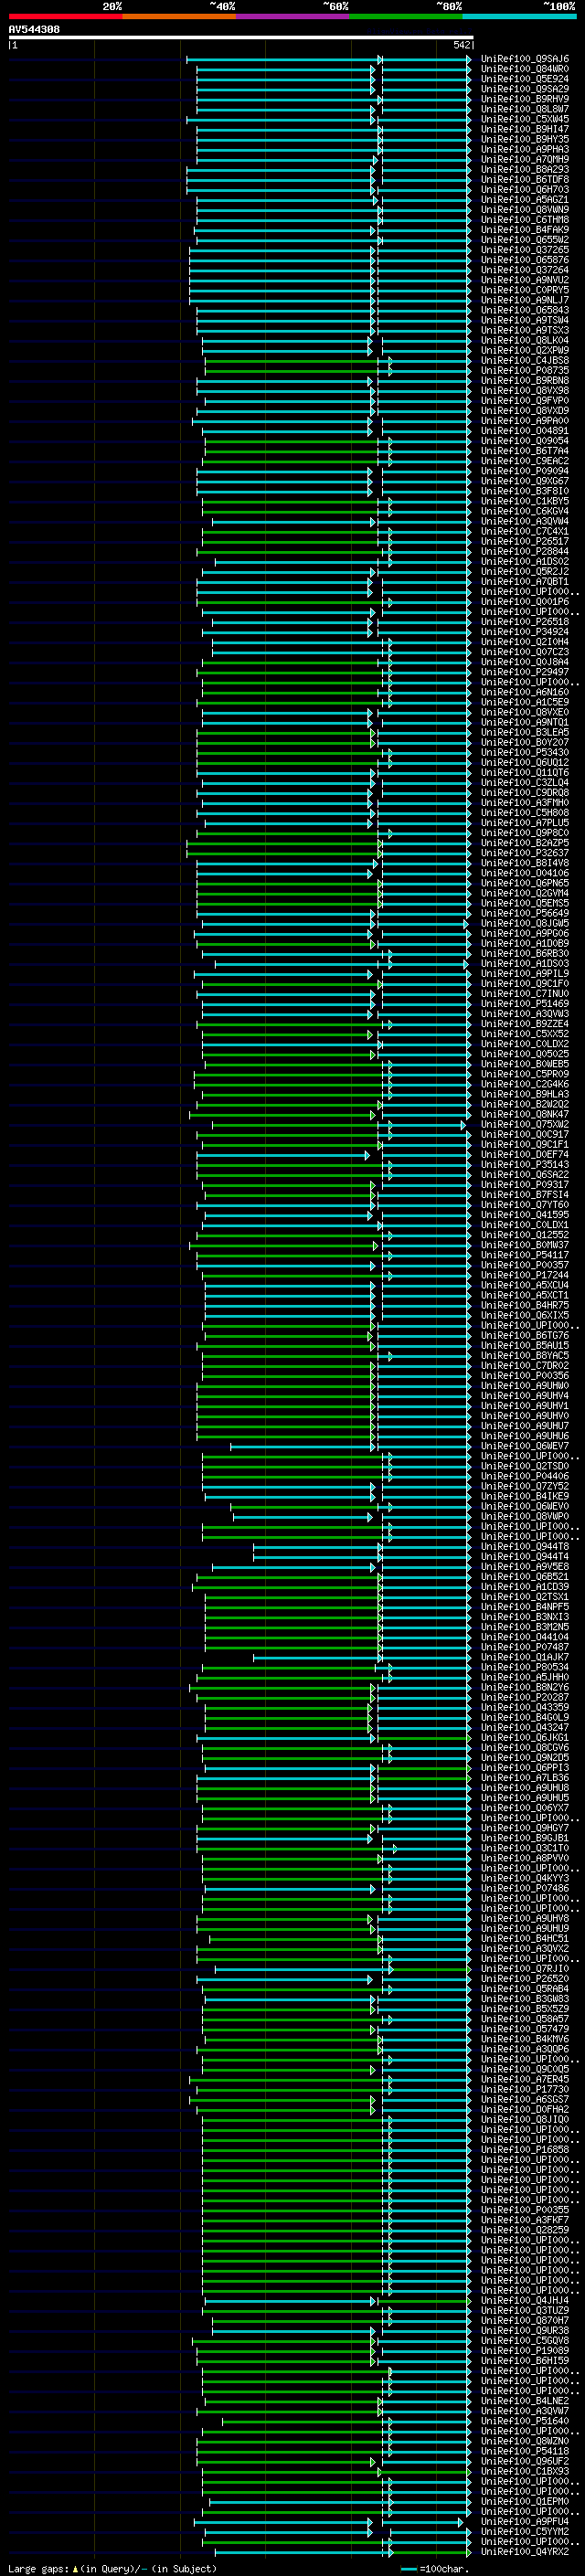Select the UniRef100_P08735 label
The width and height of the screenshot is (585, 2576).
click(525, 370)
